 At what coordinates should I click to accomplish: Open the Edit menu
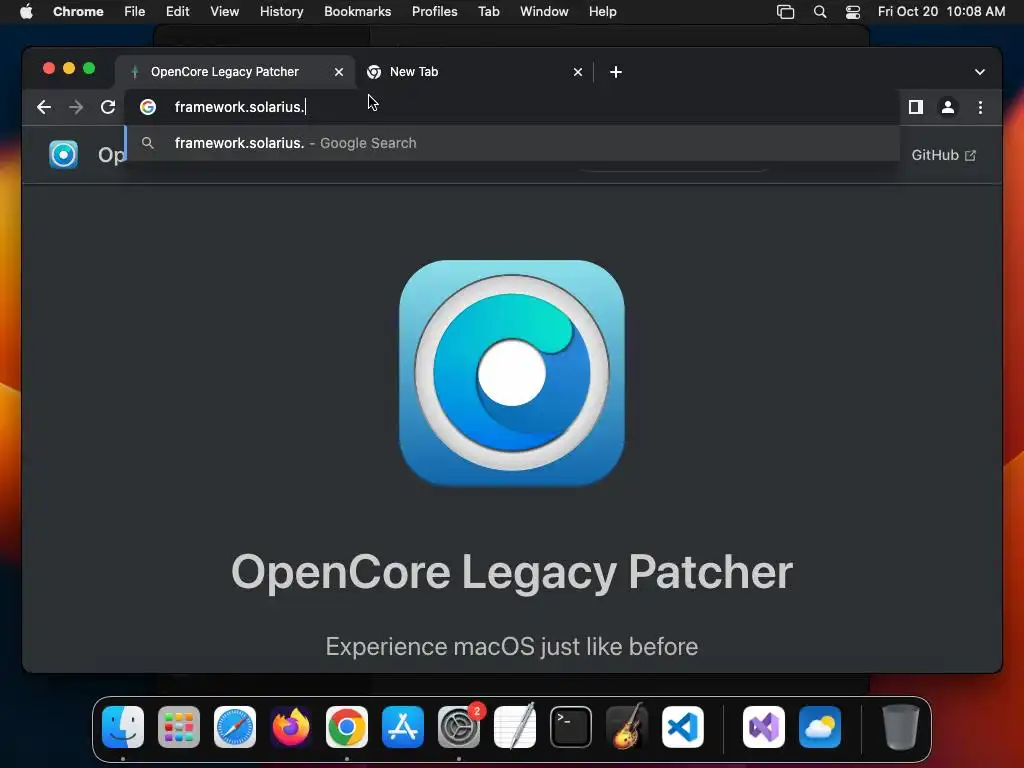177,12
